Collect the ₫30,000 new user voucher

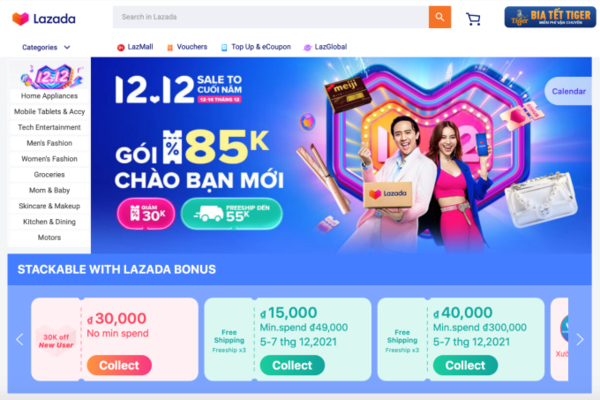[119, 365]
